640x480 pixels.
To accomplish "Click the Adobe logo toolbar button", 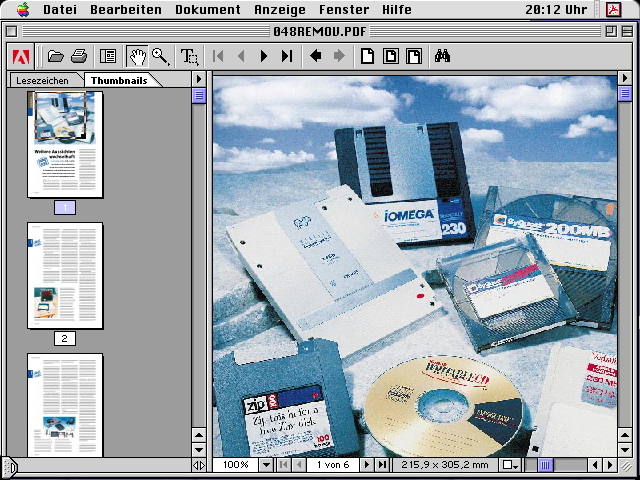I will coord(21,56).
